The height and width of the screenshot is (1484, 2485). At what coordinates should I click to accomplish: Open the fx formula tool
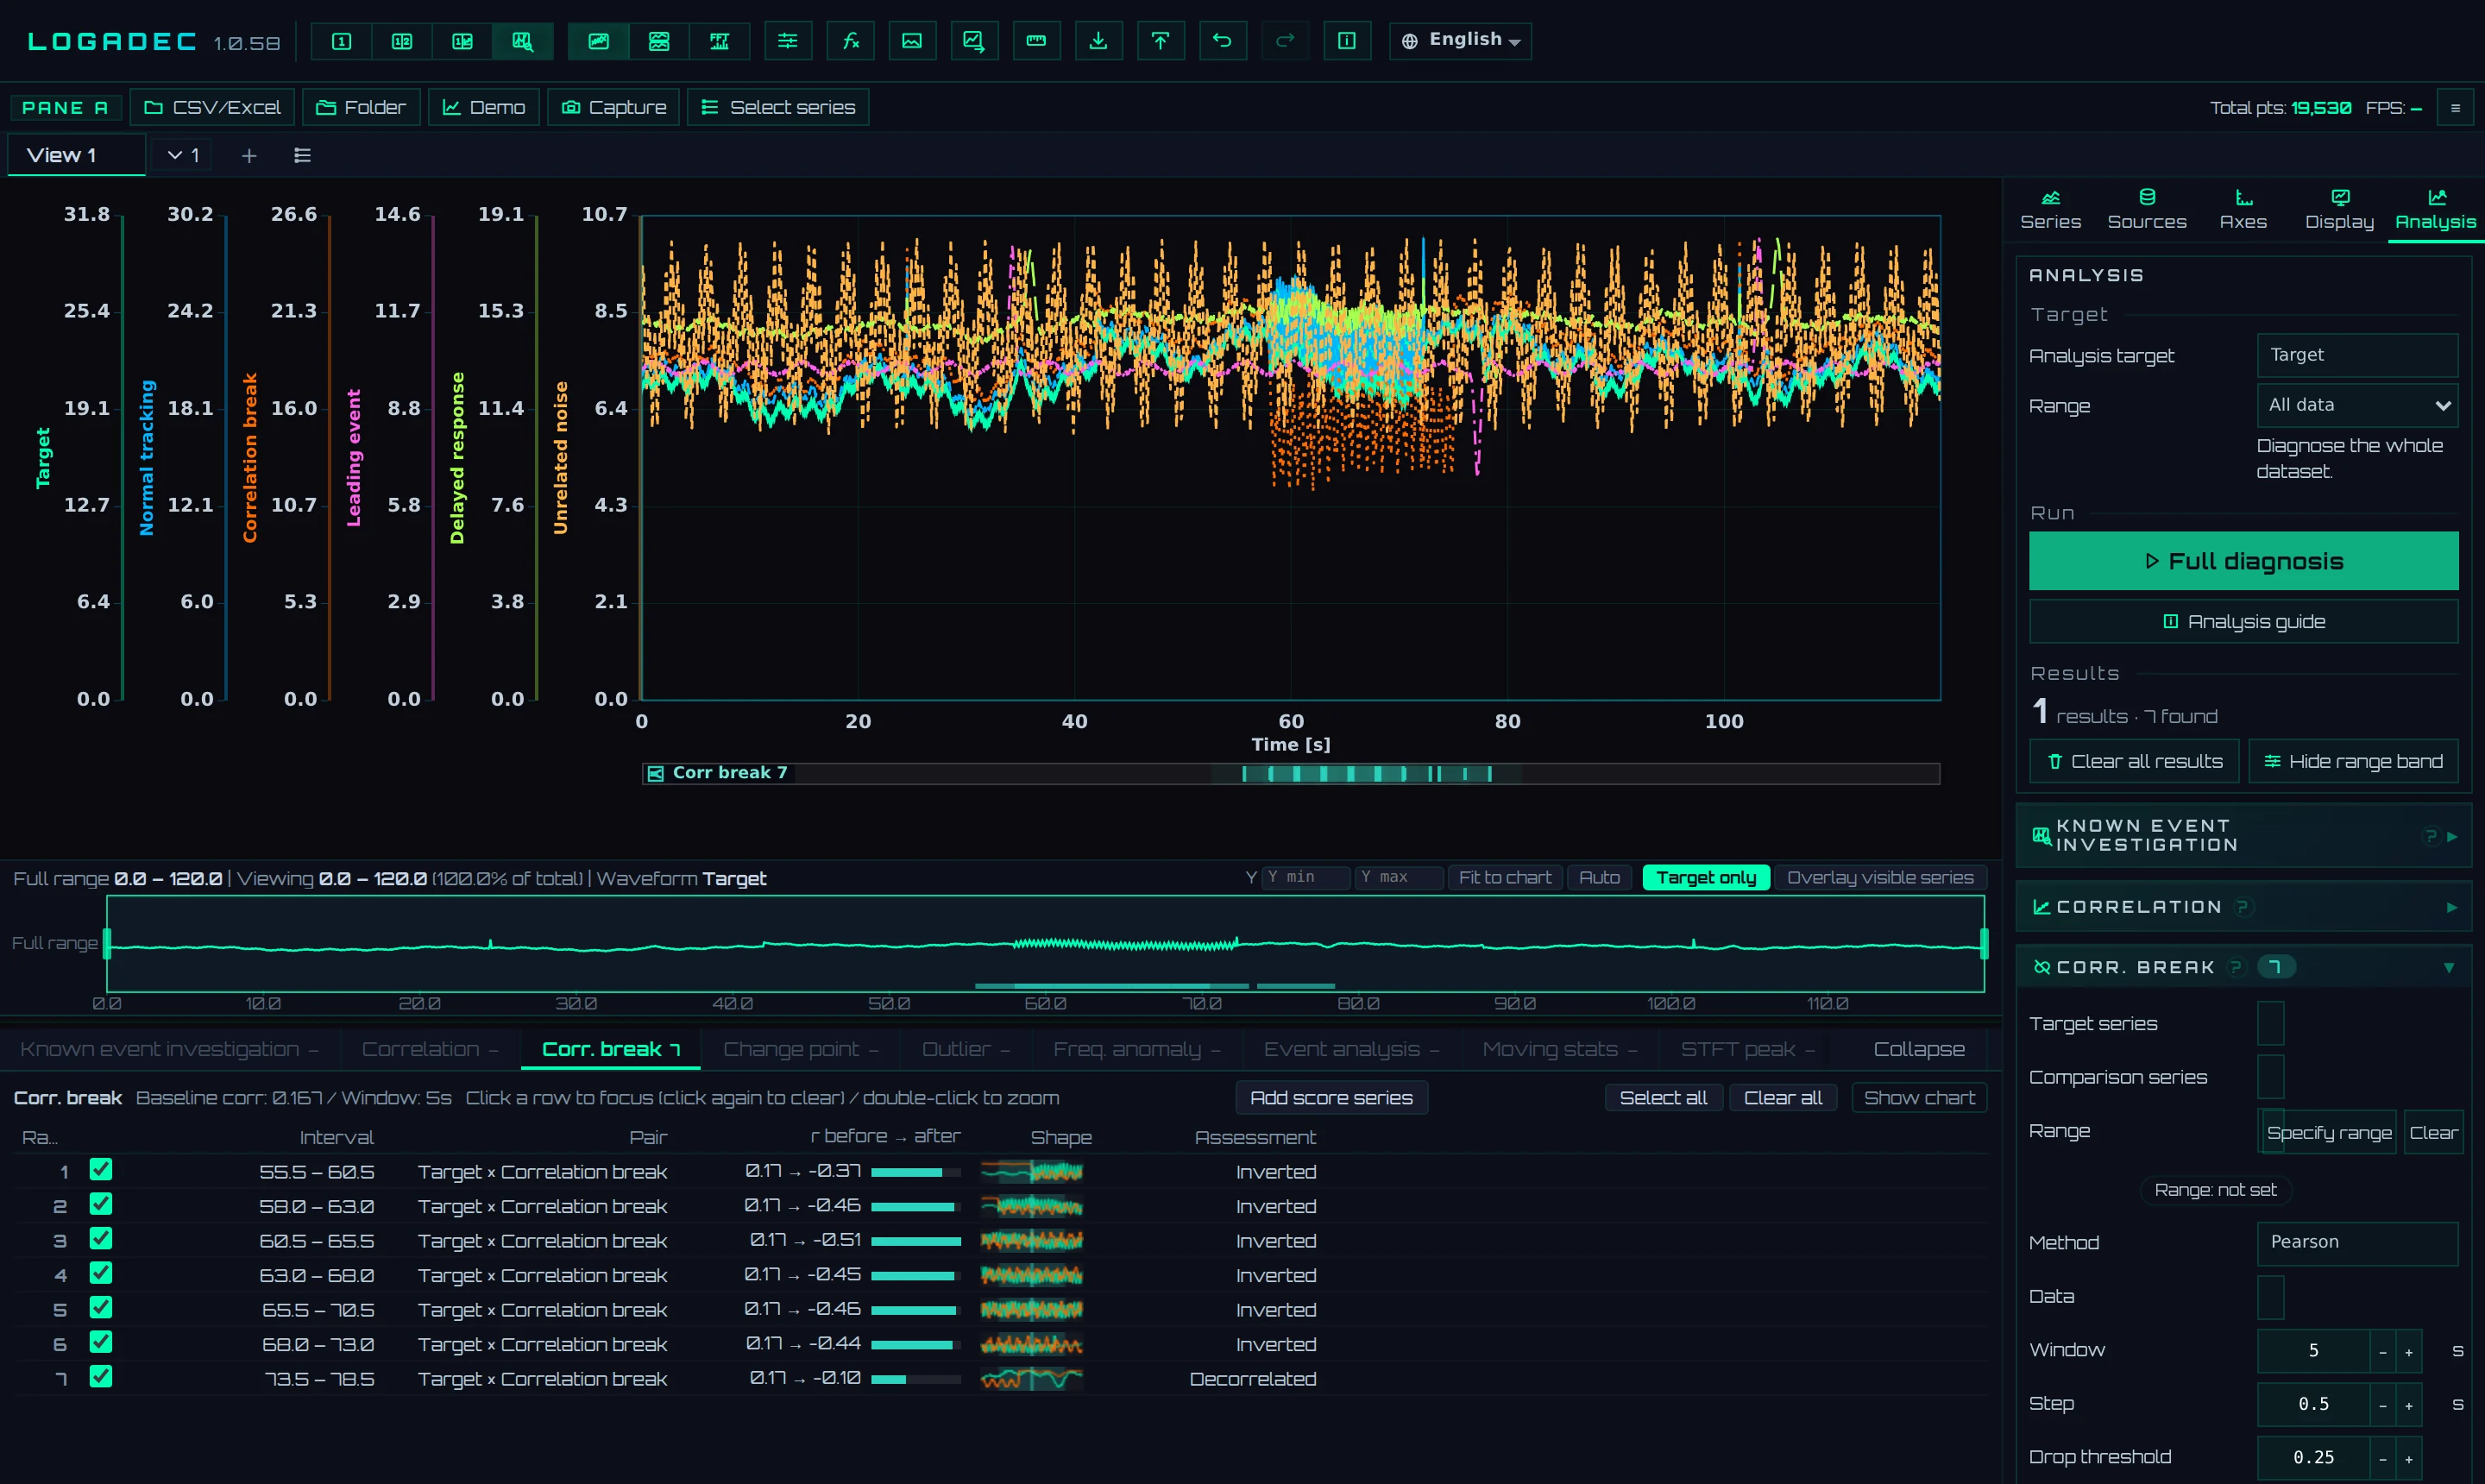point(850,41)
